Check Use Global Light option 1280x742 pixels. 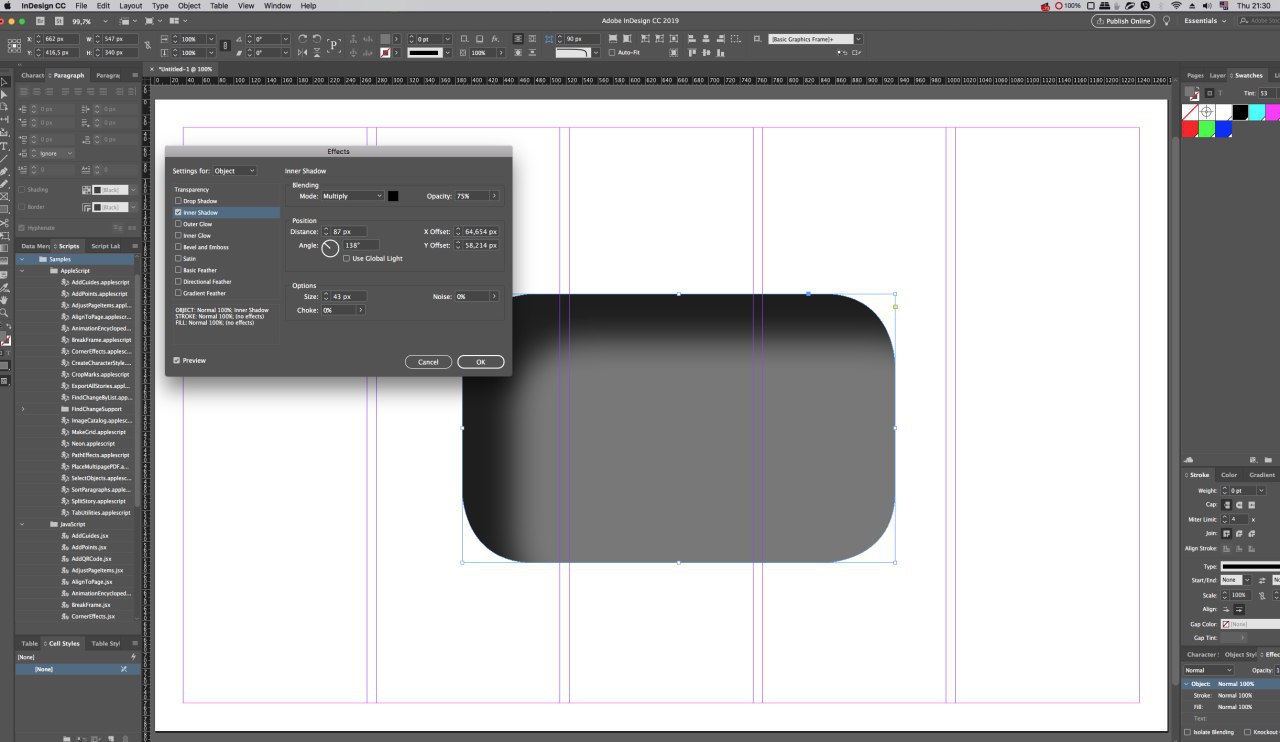(x=346, y=259)
